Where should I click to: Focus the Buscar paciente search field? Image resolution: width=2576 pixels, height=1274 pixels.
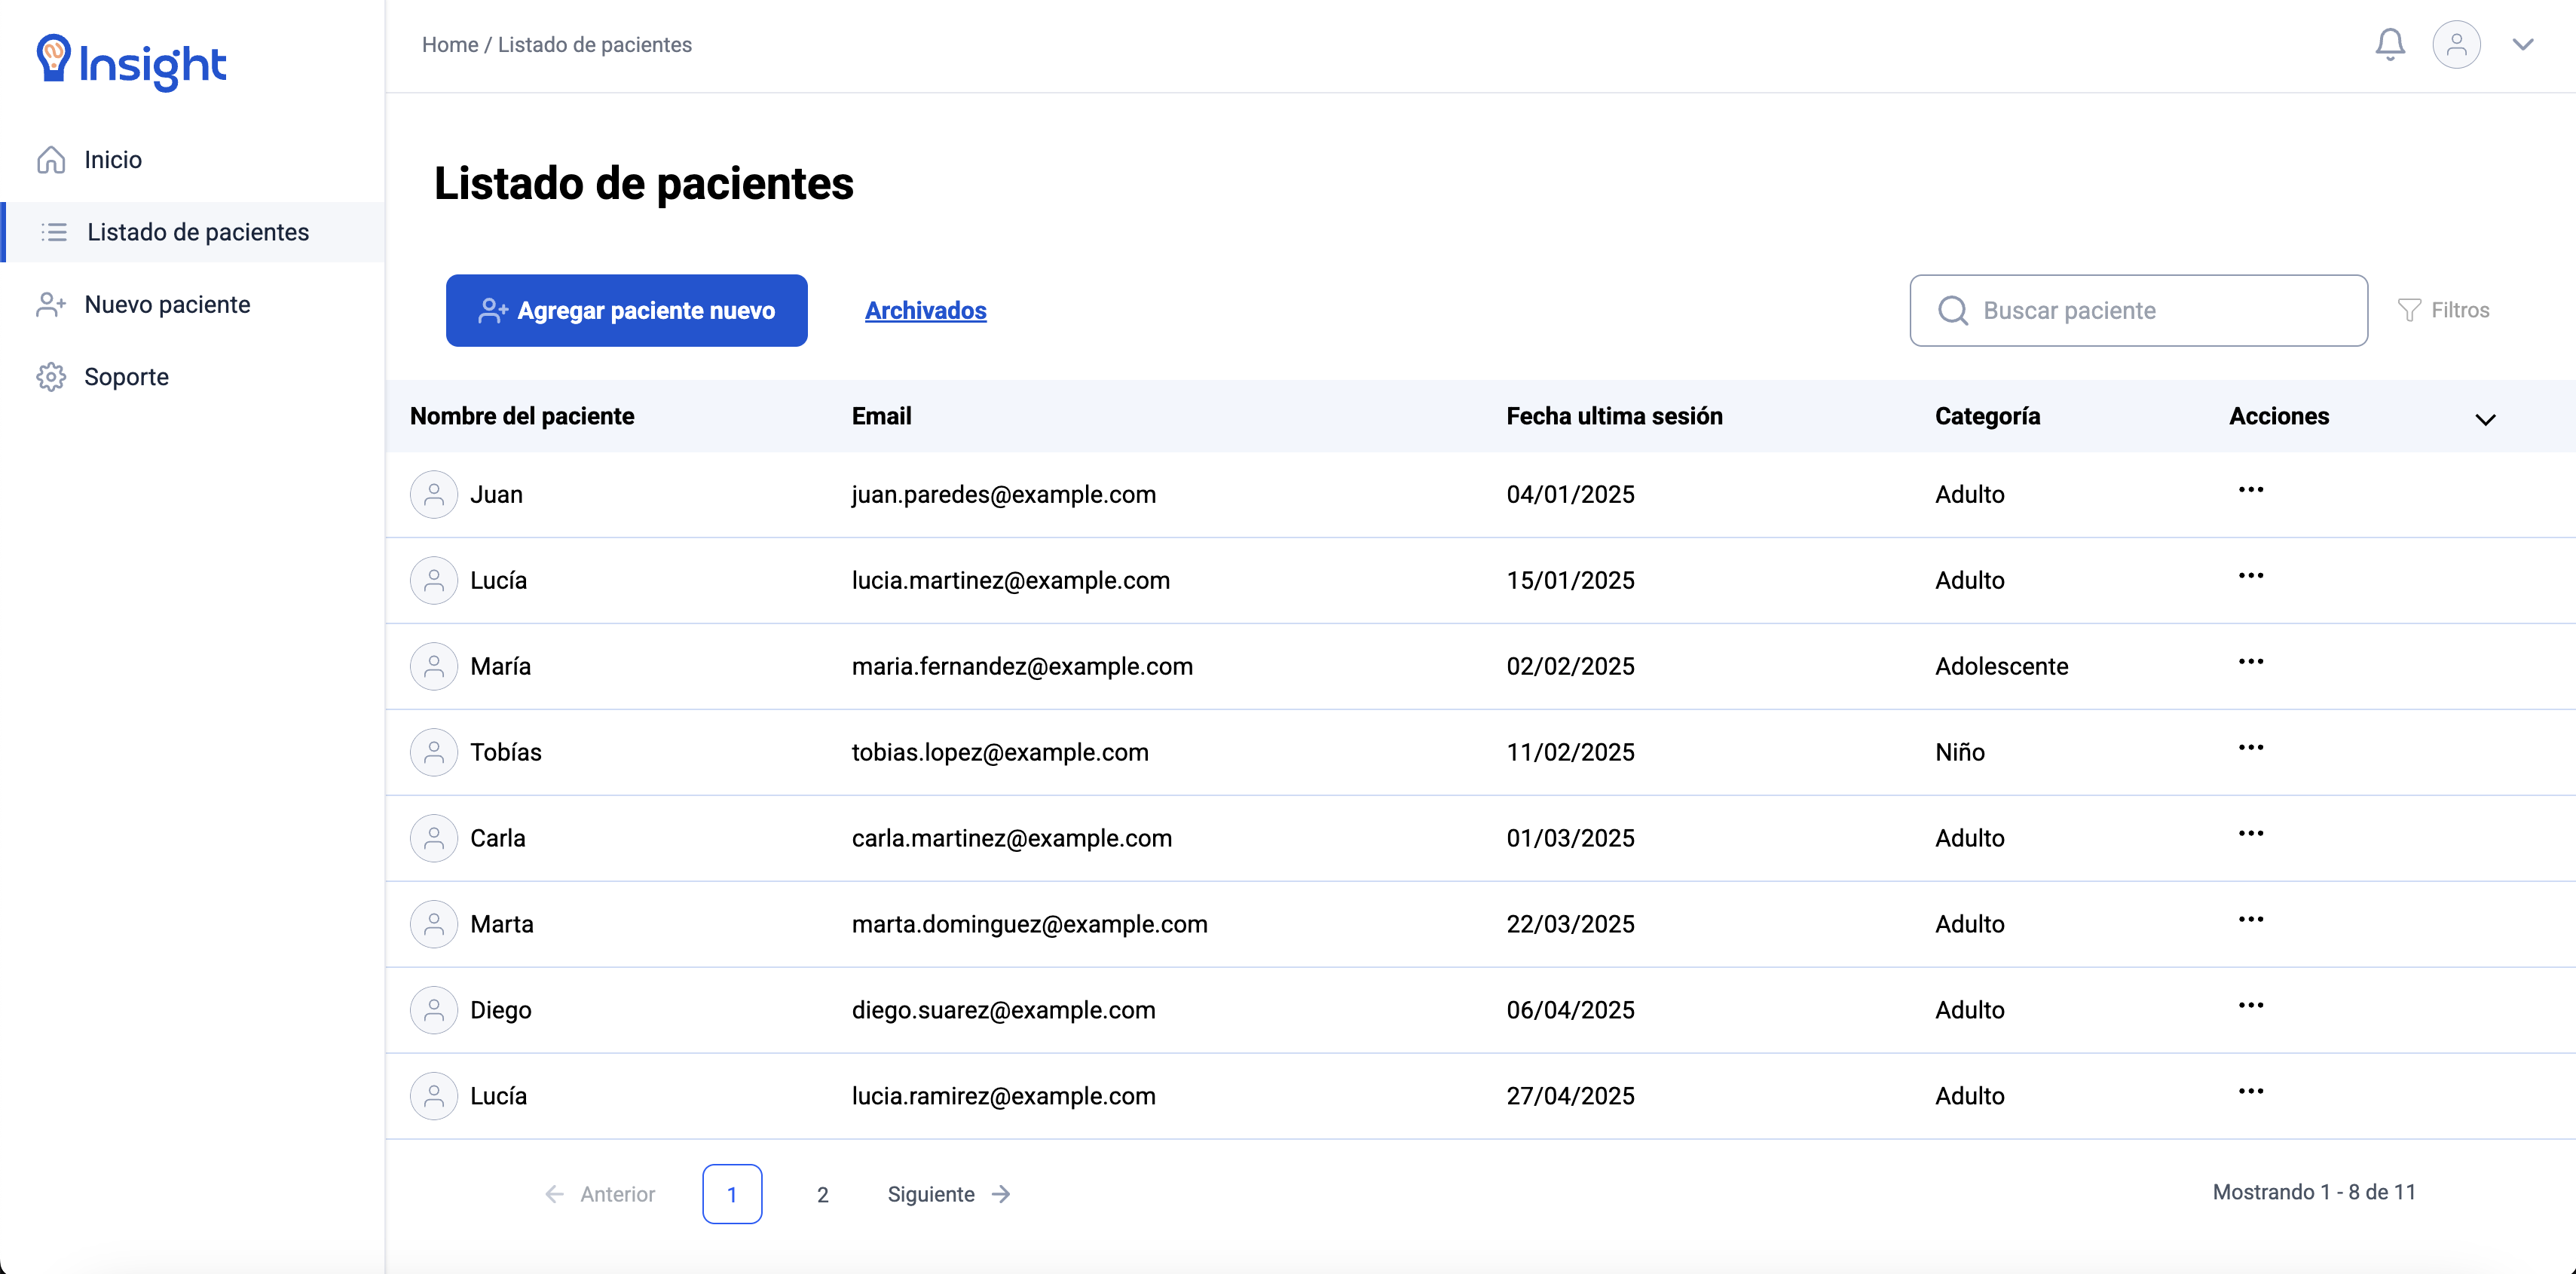(x=2138, y=311)
